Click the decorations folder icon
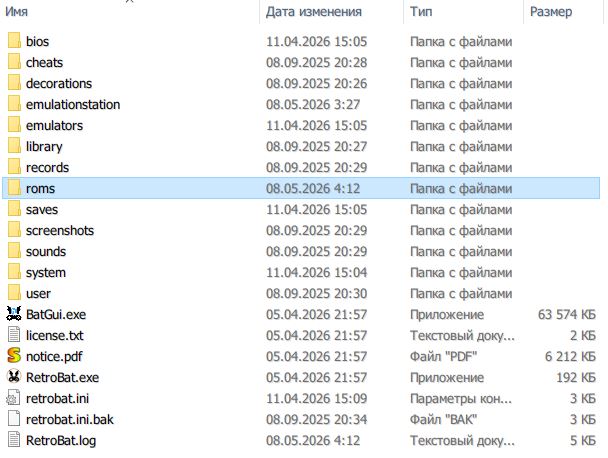The image size is (608, 458). [x=14, y=82]
